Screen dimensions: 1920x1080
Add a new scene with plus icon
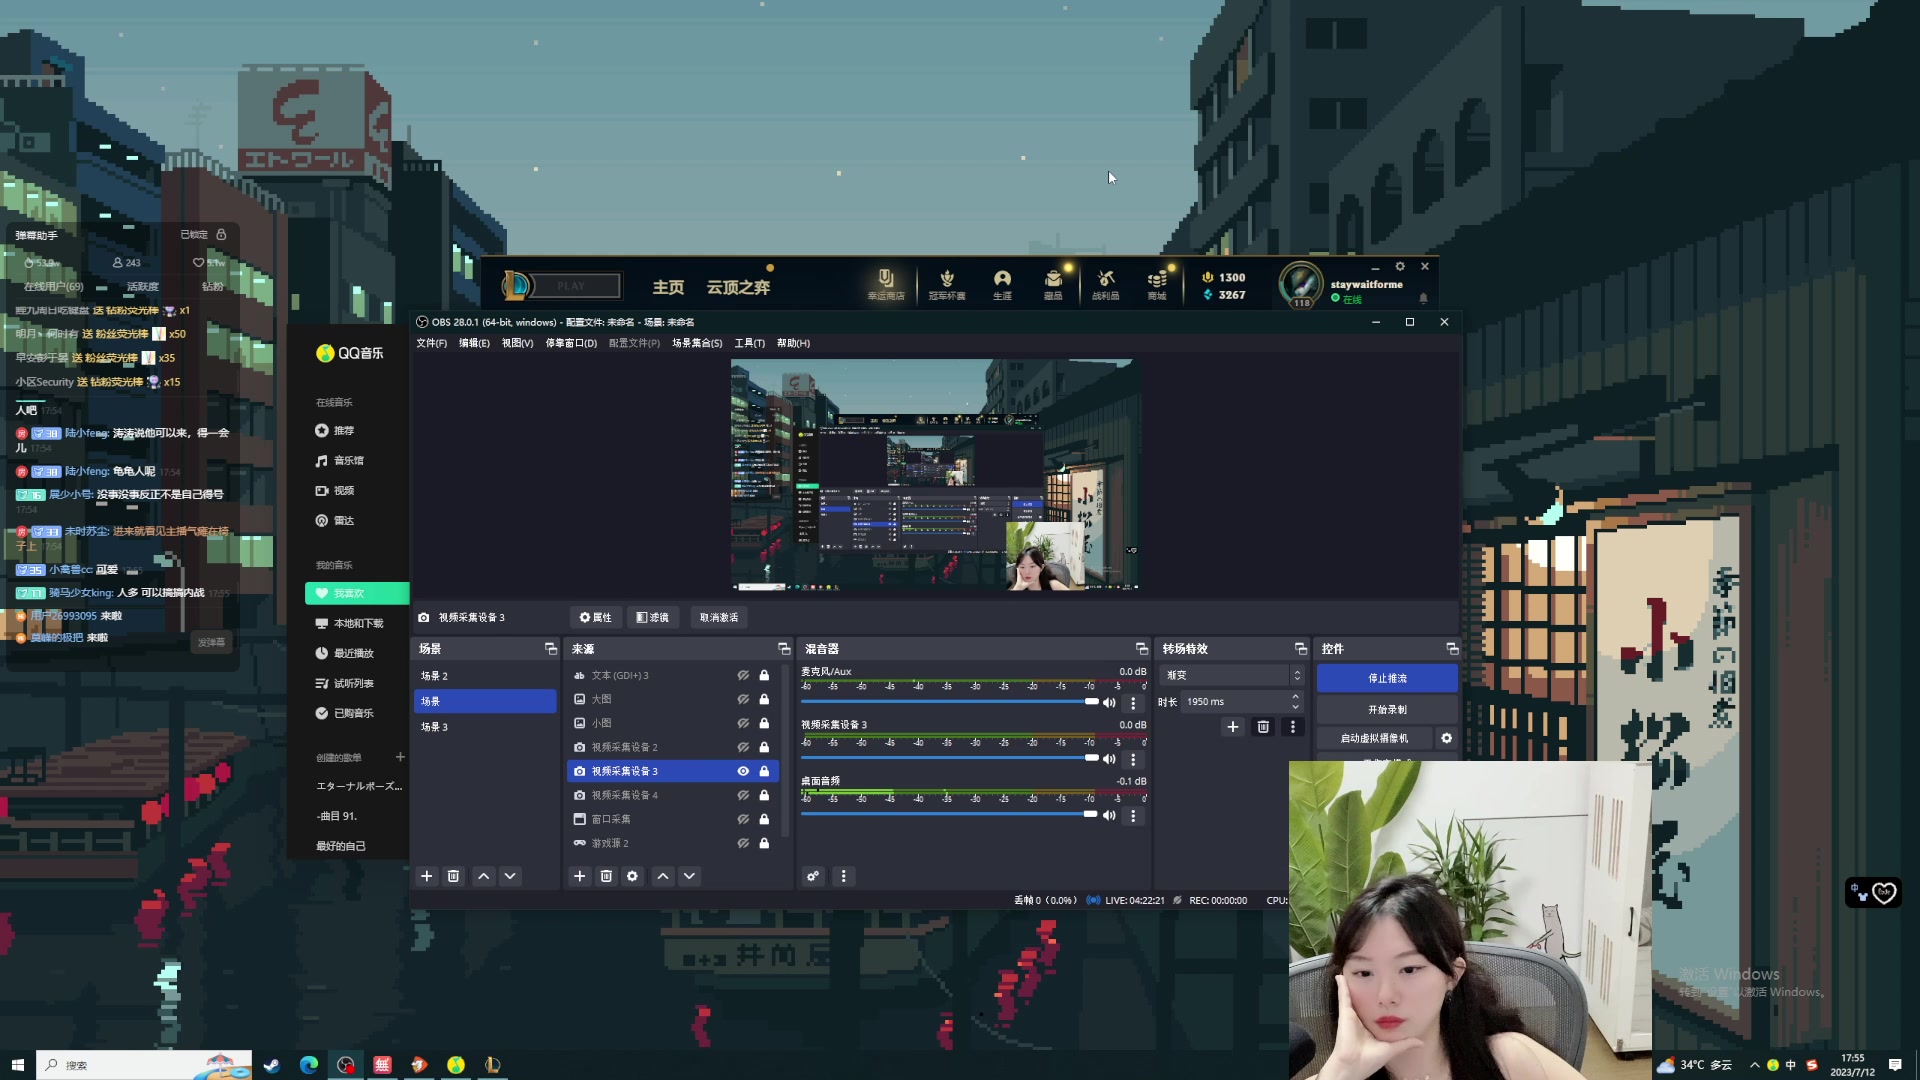click(427, 876)
